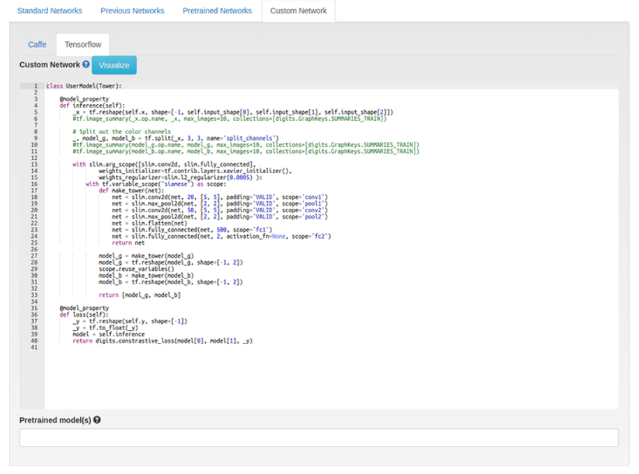Switch to the Previous Networks tab
Viewport: 639px width, 474px height.
click(x=131, y=11)
